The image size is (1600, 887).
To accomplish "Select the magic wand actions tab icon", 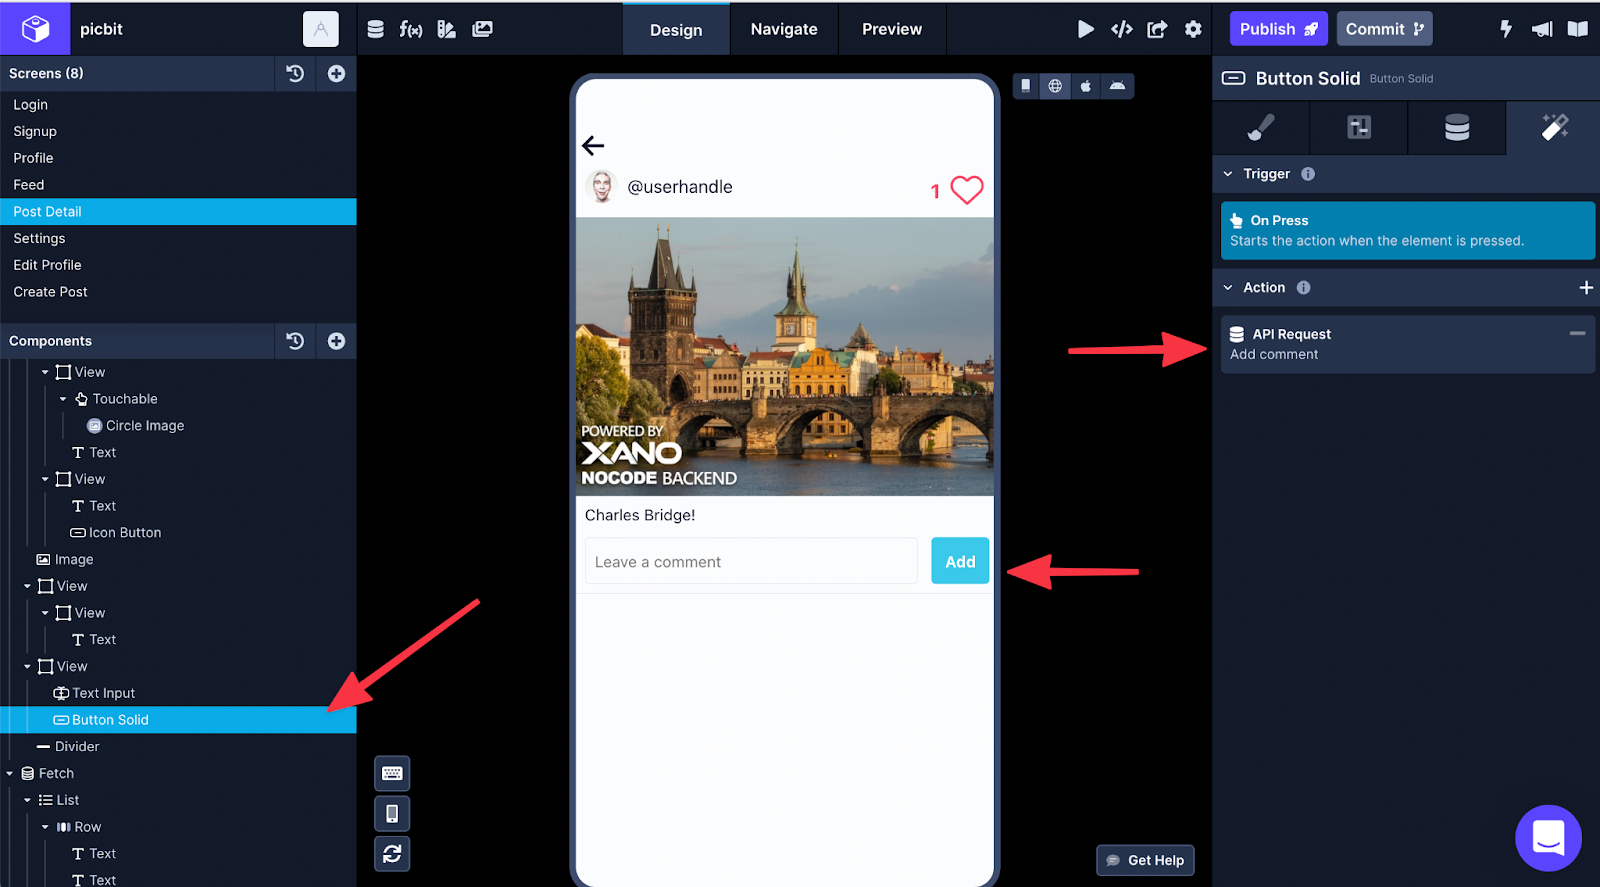I will [1554, 127].
